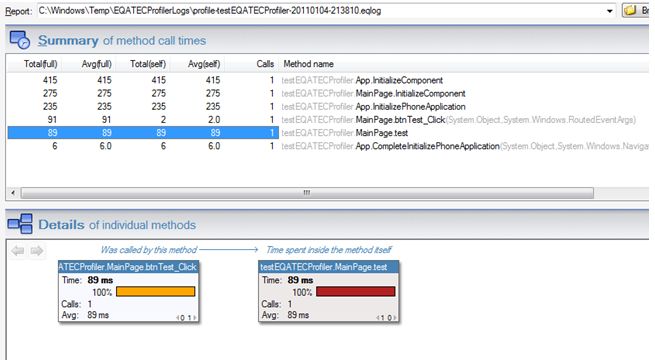Sort by the Total(full) column header
The height and width of the screenshot is (361, 655).
40,64
